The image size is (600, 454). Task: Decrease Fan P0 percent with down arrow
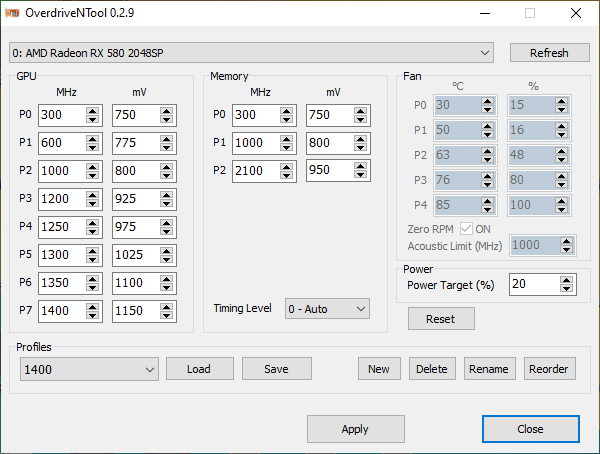pos(562,109)
